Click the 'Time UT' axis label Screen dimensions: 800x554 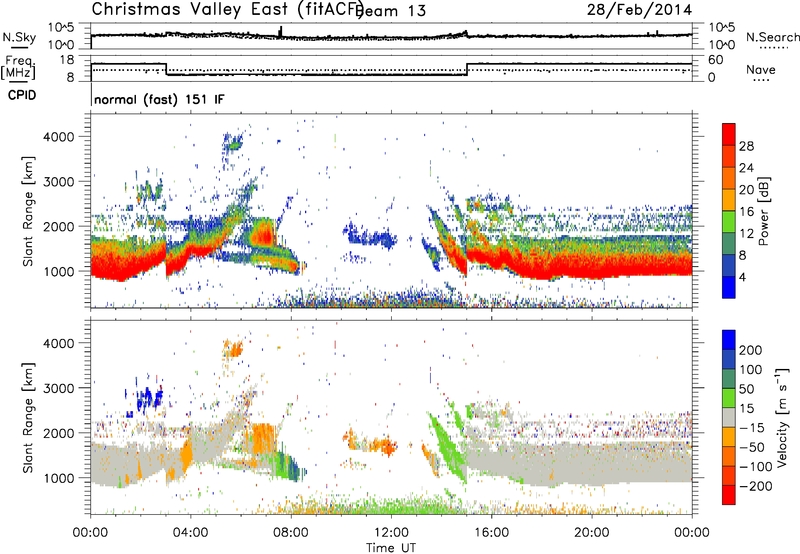coord(391,547)
